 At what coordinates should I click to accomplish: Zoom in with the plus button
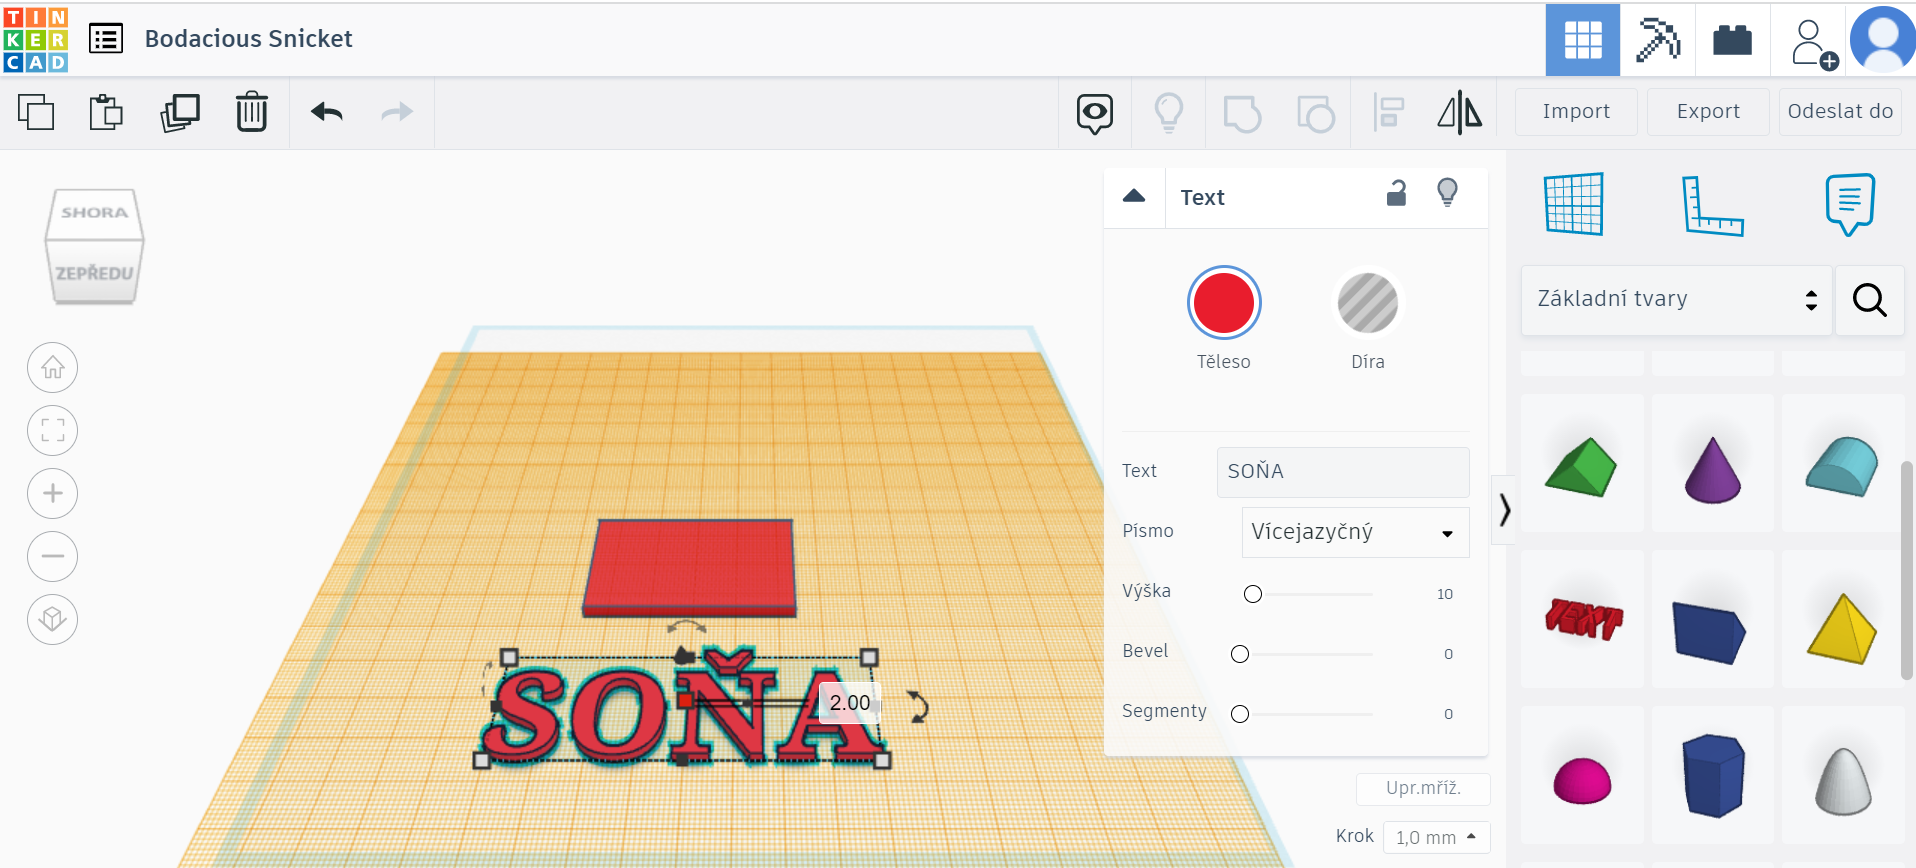(x=53, y=494)
